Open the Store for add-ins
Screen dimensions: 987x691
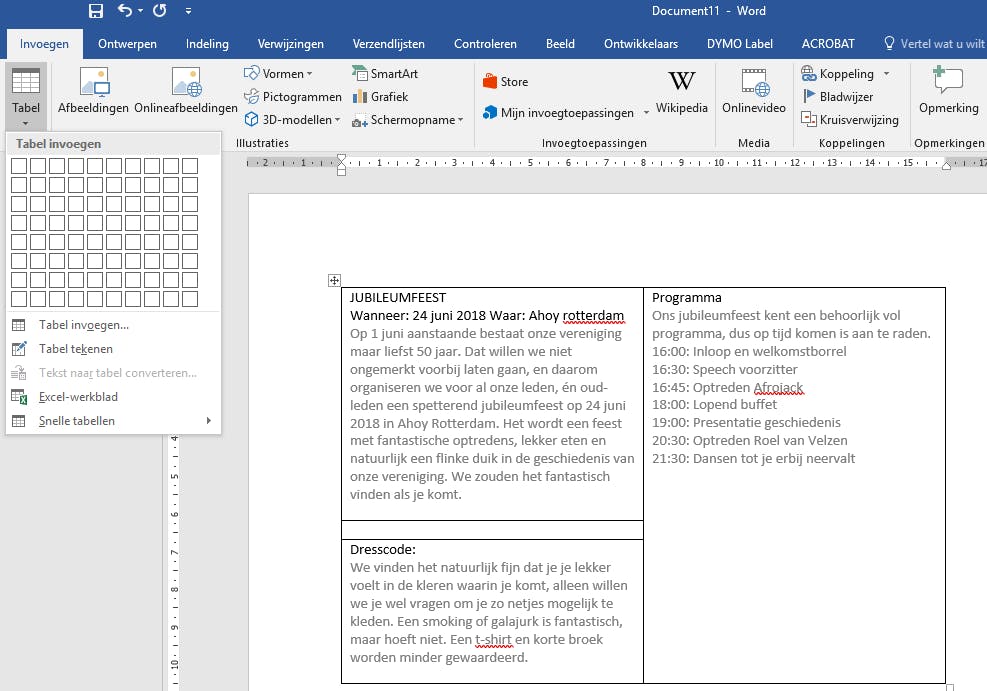pyautogui.click(x=505, y=82)
